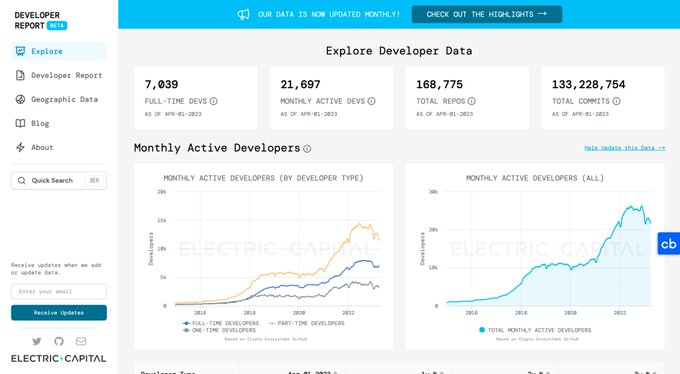Click the info icon beside Full-Time Devs
Image resolution: width=680 pixels, height=374 pixels.
pos(213,101)
